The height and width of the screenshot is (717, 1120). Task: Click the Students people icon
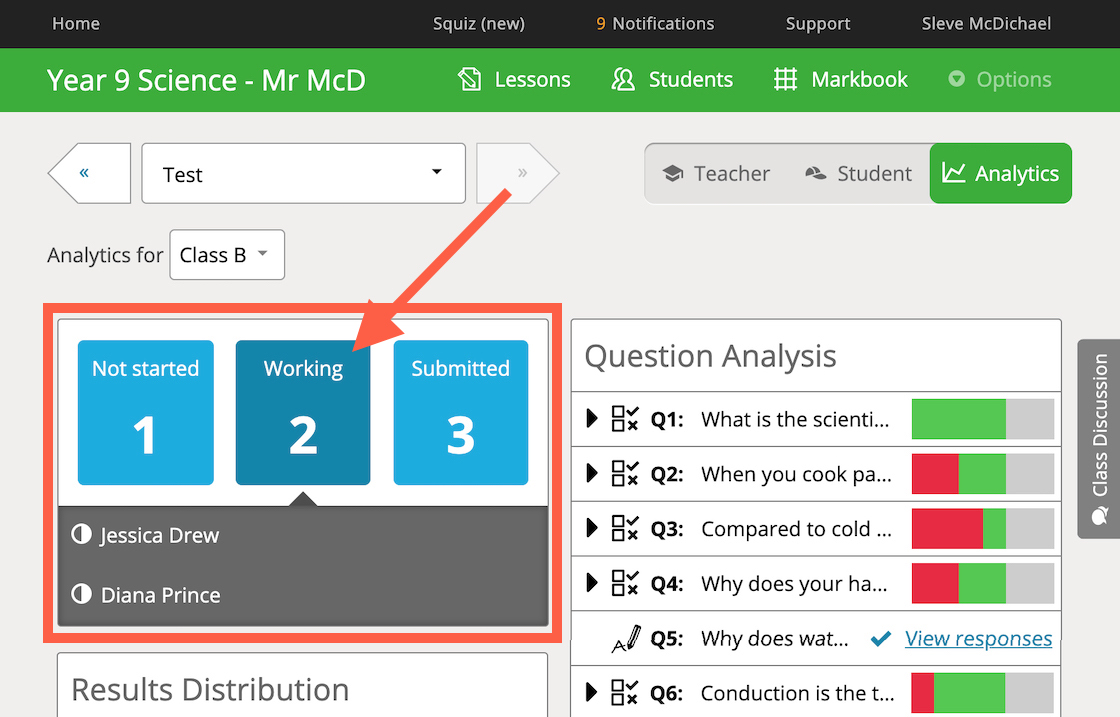[x=623, y=79]
